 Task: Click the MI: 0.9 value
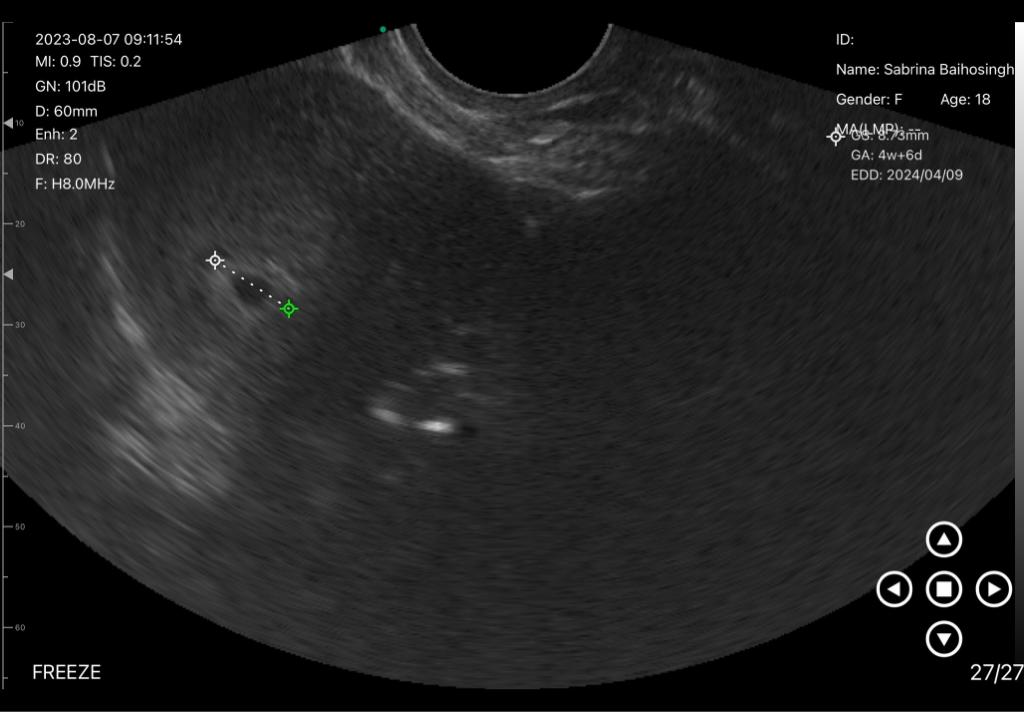(58, 61)
